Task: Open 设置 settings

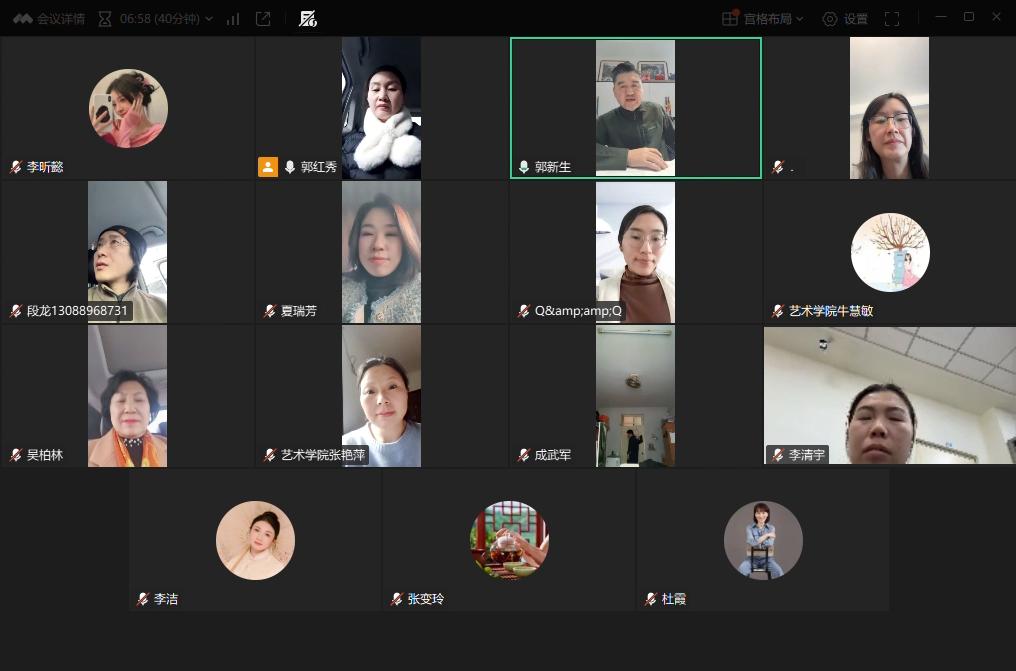Action: click(845, 18)
